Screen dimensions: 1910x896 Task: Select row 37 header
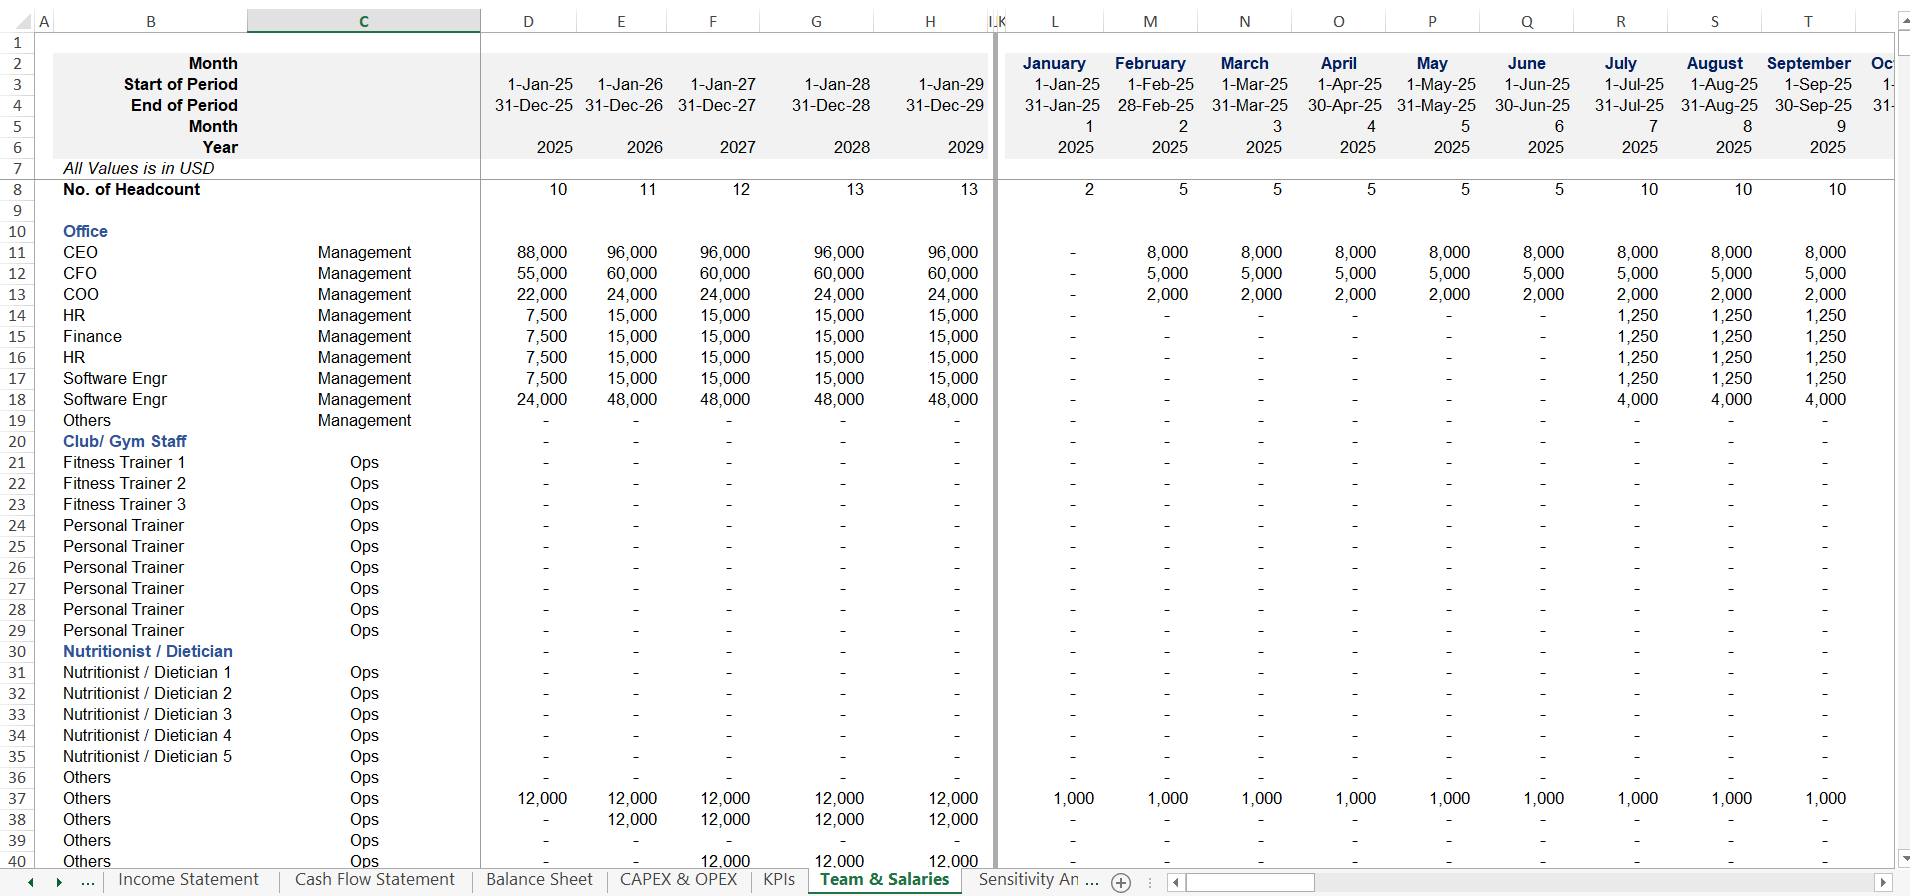click(x=17, y=798)
